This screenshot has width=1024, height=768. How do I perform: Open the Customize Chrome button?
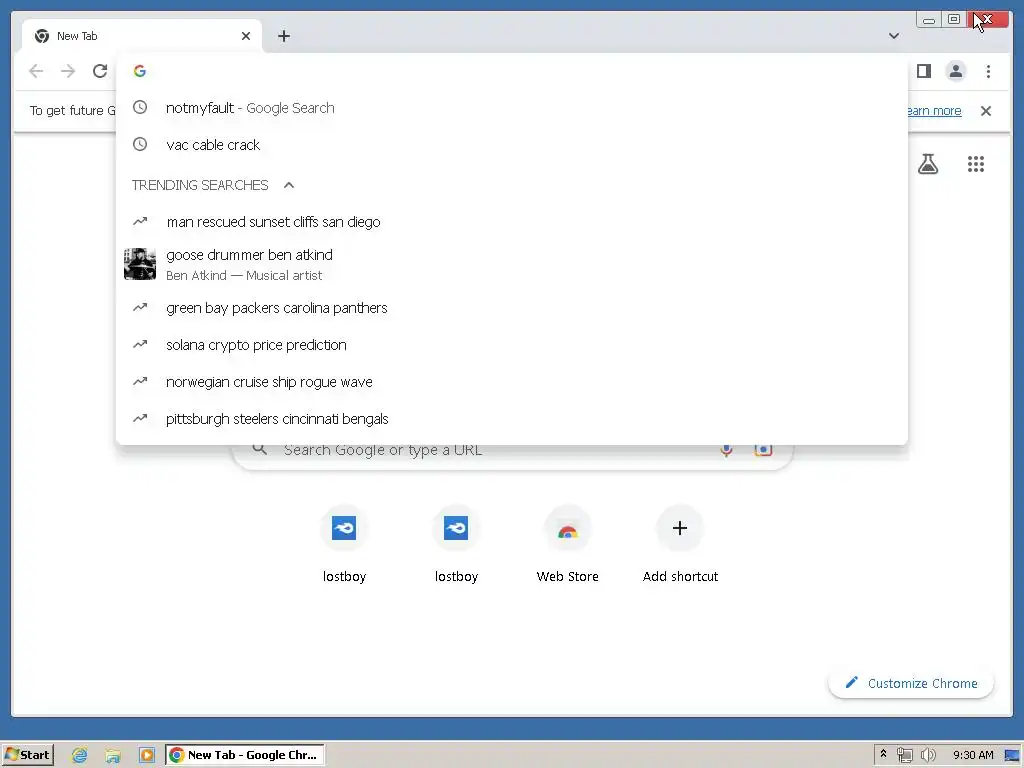coord(911,683)
